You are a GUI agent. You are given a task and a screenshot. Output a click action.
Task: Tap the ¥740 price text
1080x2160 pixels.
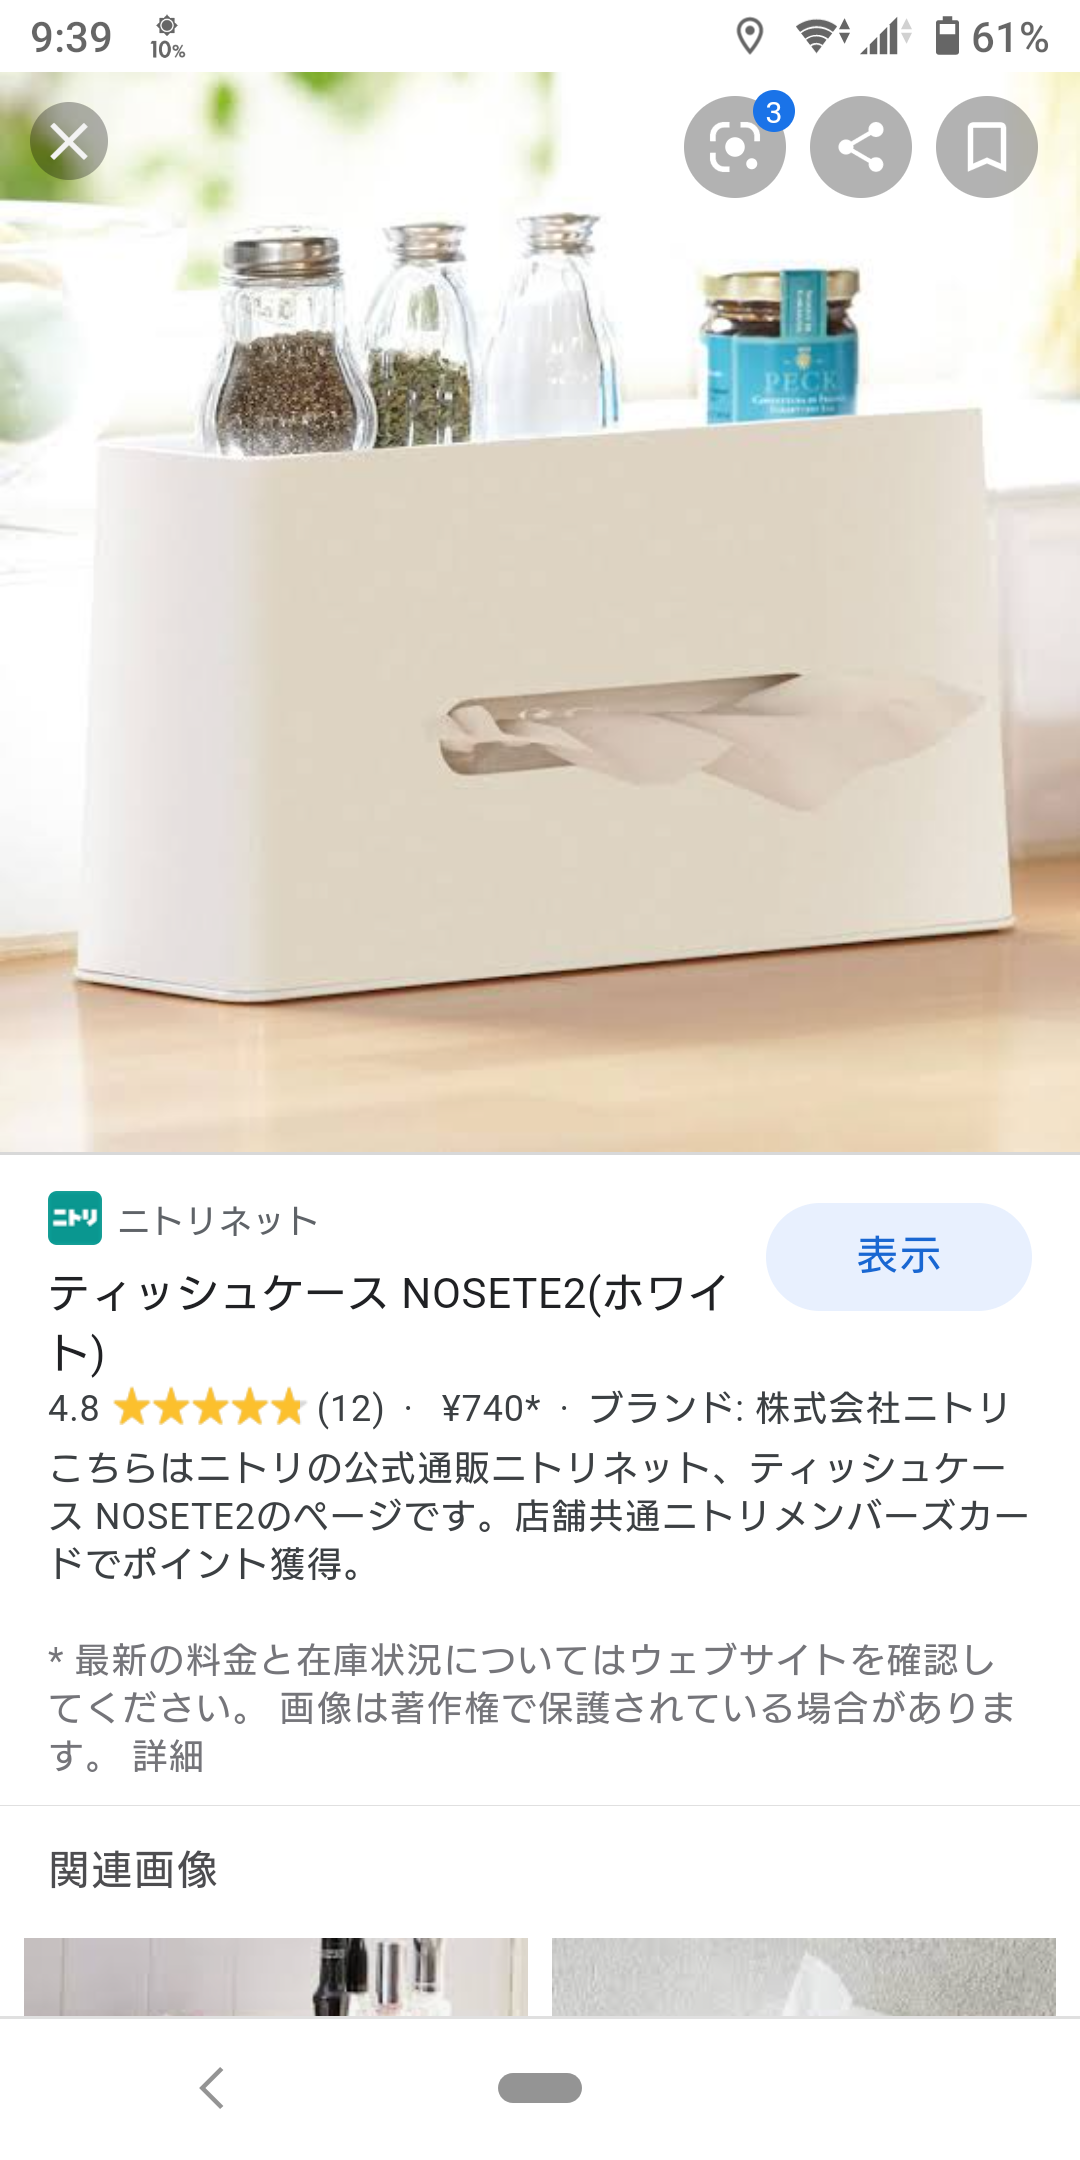click(491, 1408)
